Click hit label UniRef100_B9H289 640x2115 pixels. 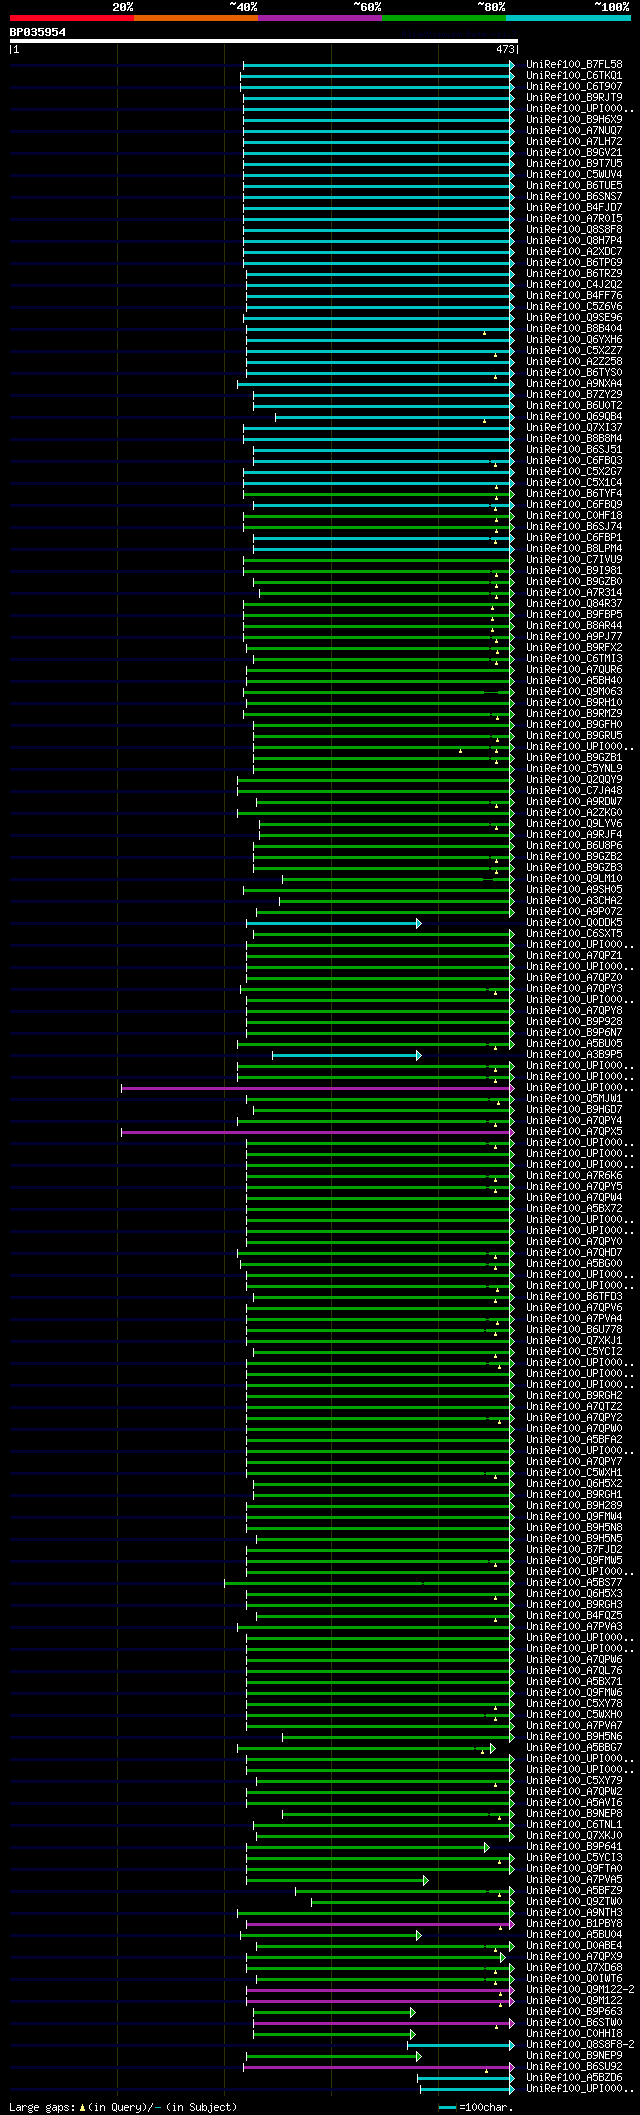point(574,1505)
